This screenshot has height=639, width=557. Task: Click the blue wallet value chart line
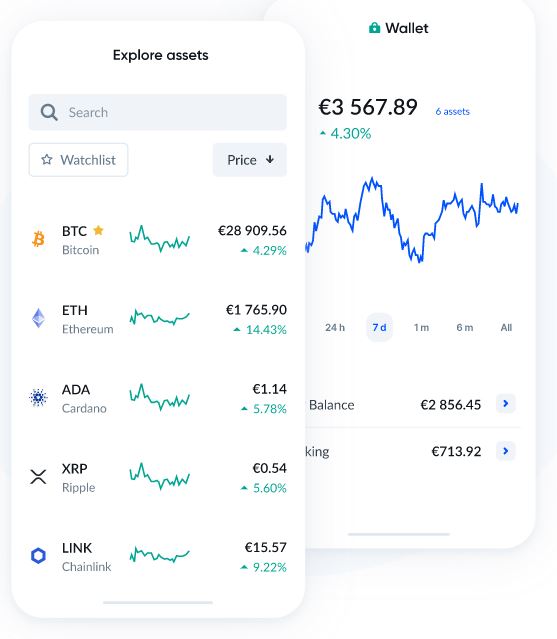tap(412, 220)
